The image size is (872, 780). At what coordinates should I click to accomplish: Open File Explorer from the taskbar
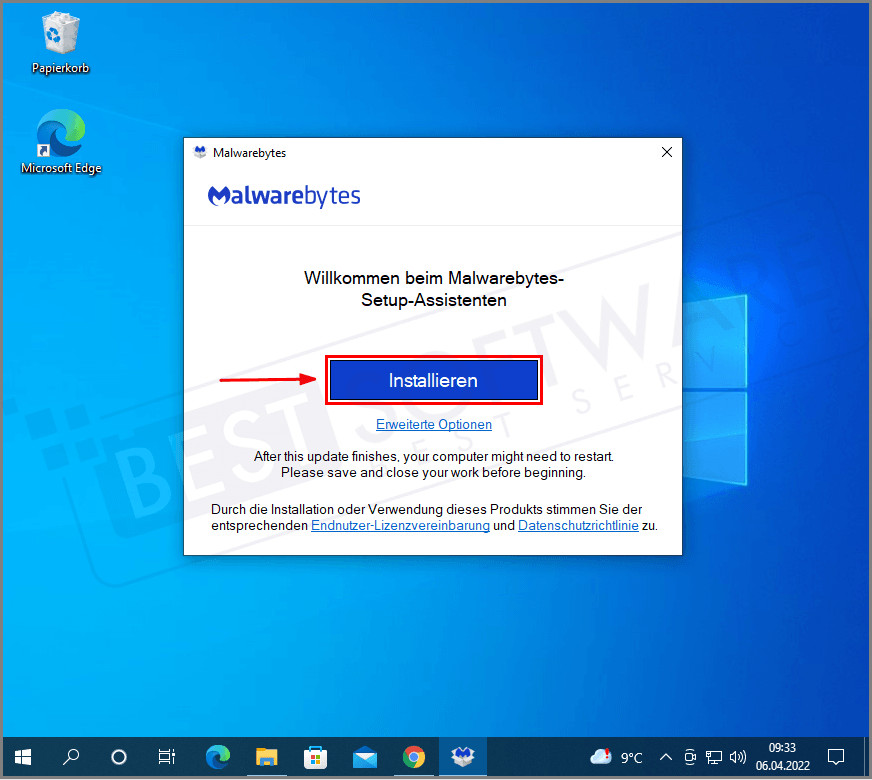267,757
